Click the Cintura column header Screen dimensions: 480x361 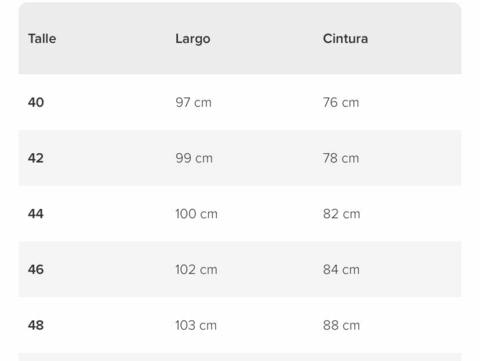pyautogui.click(x=345, y=39)
